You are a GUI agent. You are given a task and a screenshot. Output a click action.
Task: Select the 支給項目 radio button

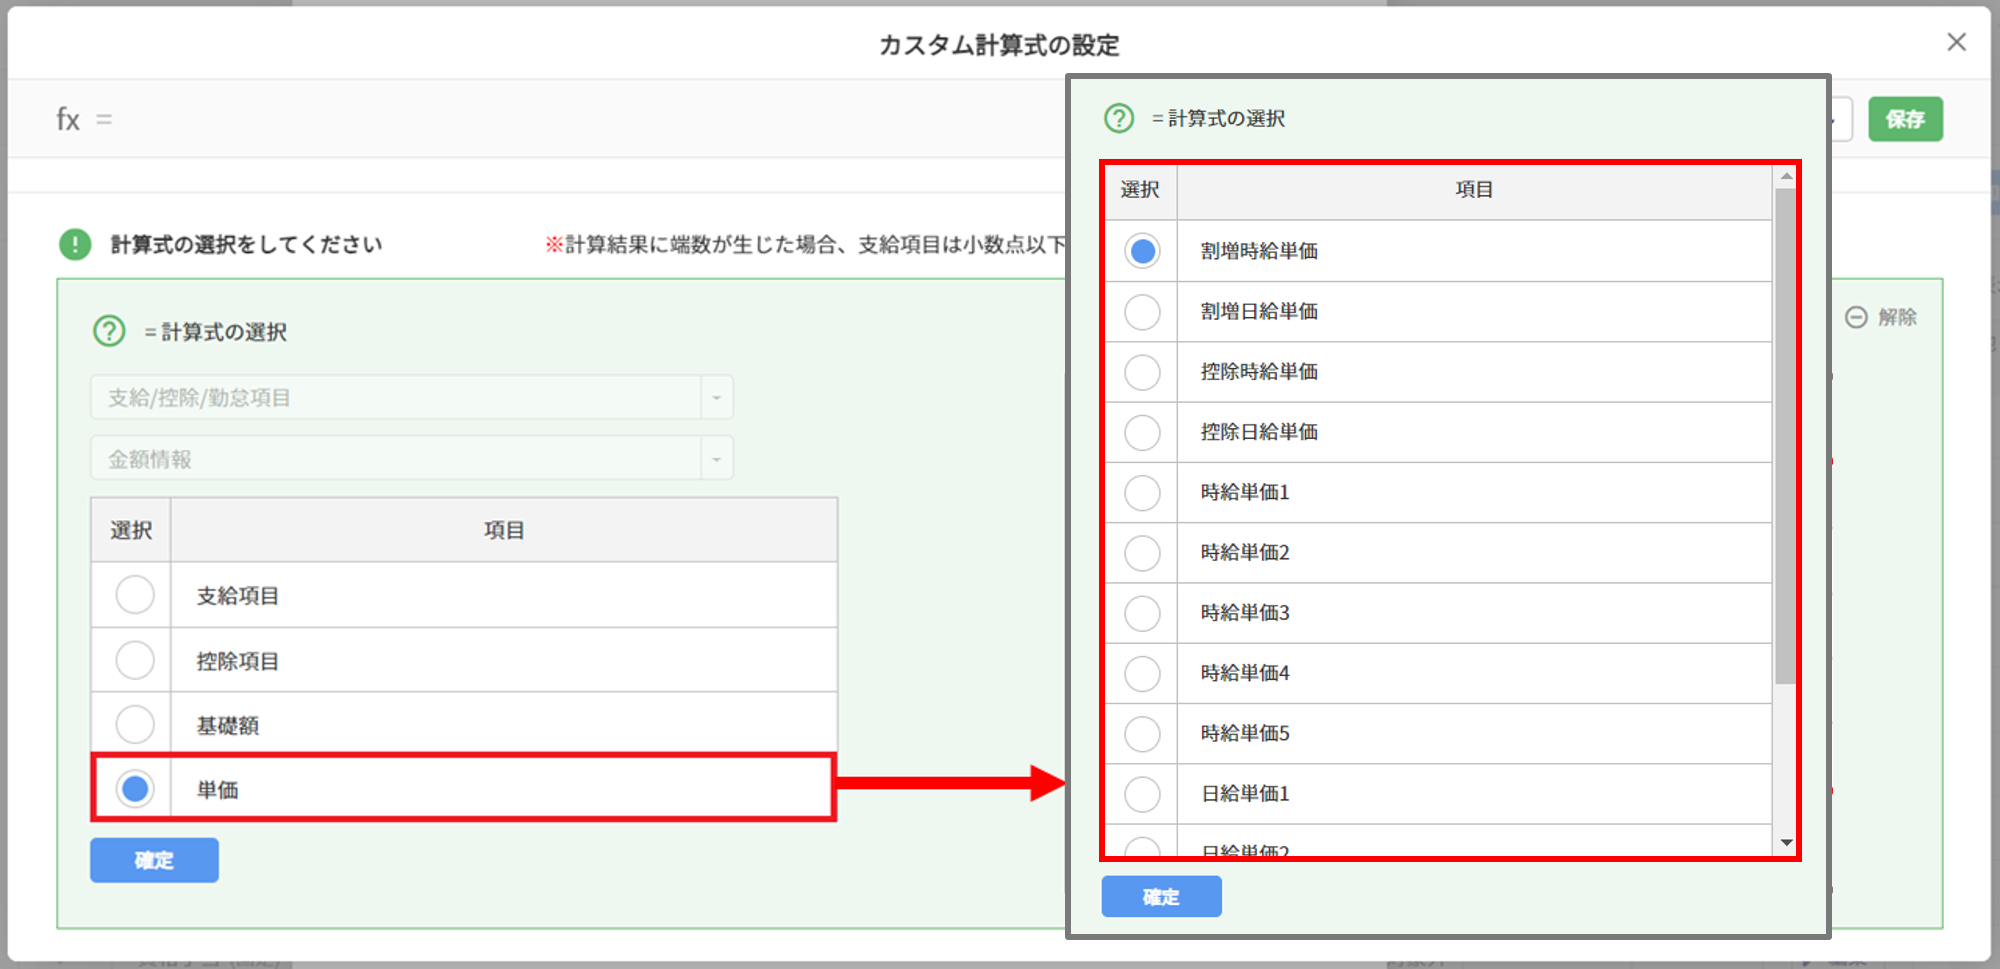135,595
